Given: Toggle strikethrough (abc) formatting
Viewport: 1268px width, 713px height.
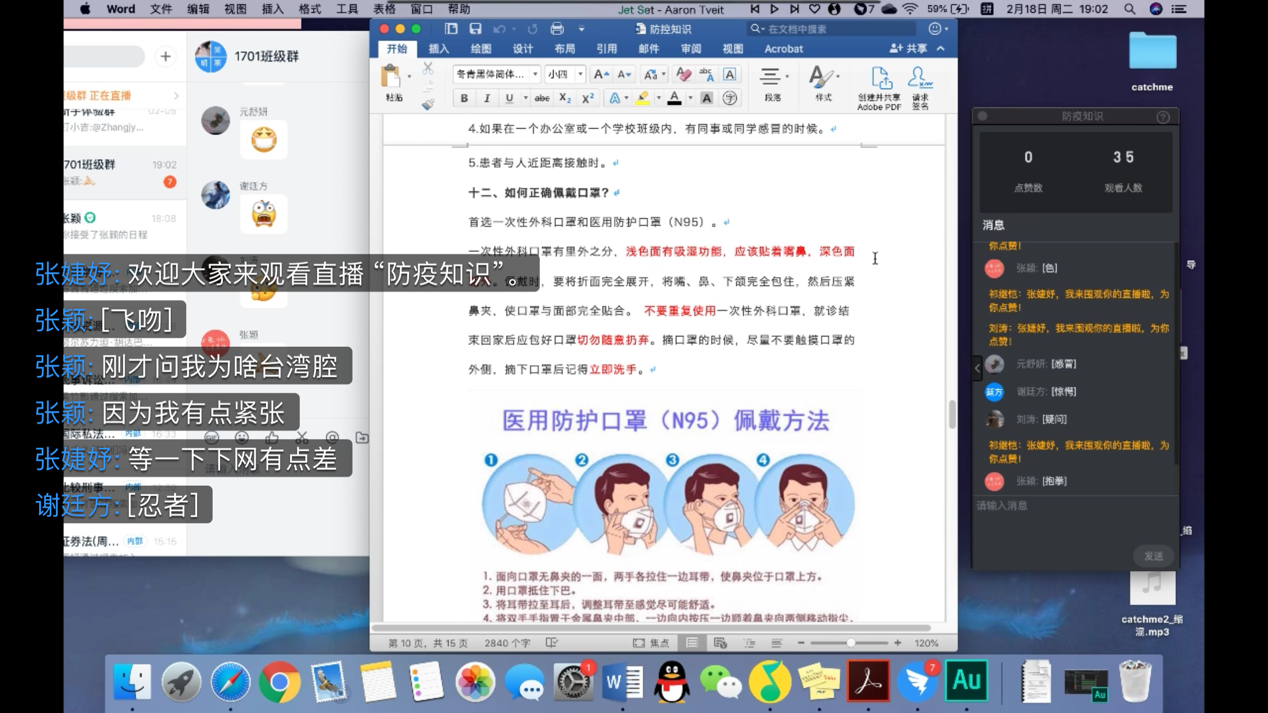Looking at the screenshot, I should pos(542,99).
